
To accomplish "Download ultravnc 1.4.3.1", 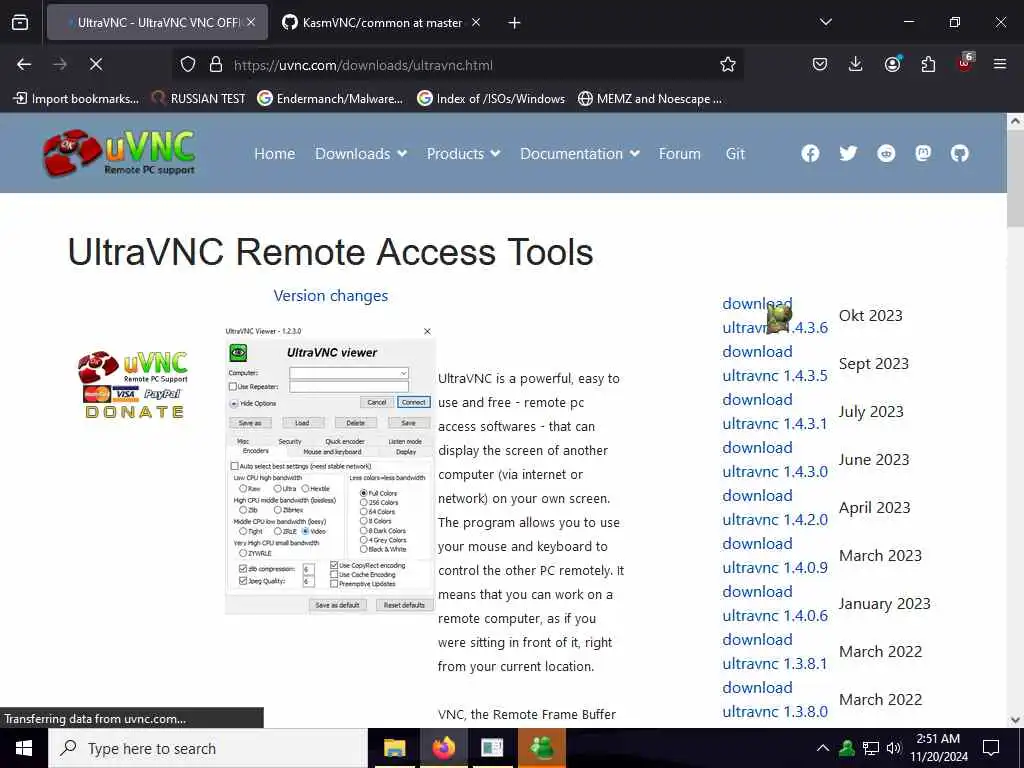I will pyautogui.click(x=775, y=411).
